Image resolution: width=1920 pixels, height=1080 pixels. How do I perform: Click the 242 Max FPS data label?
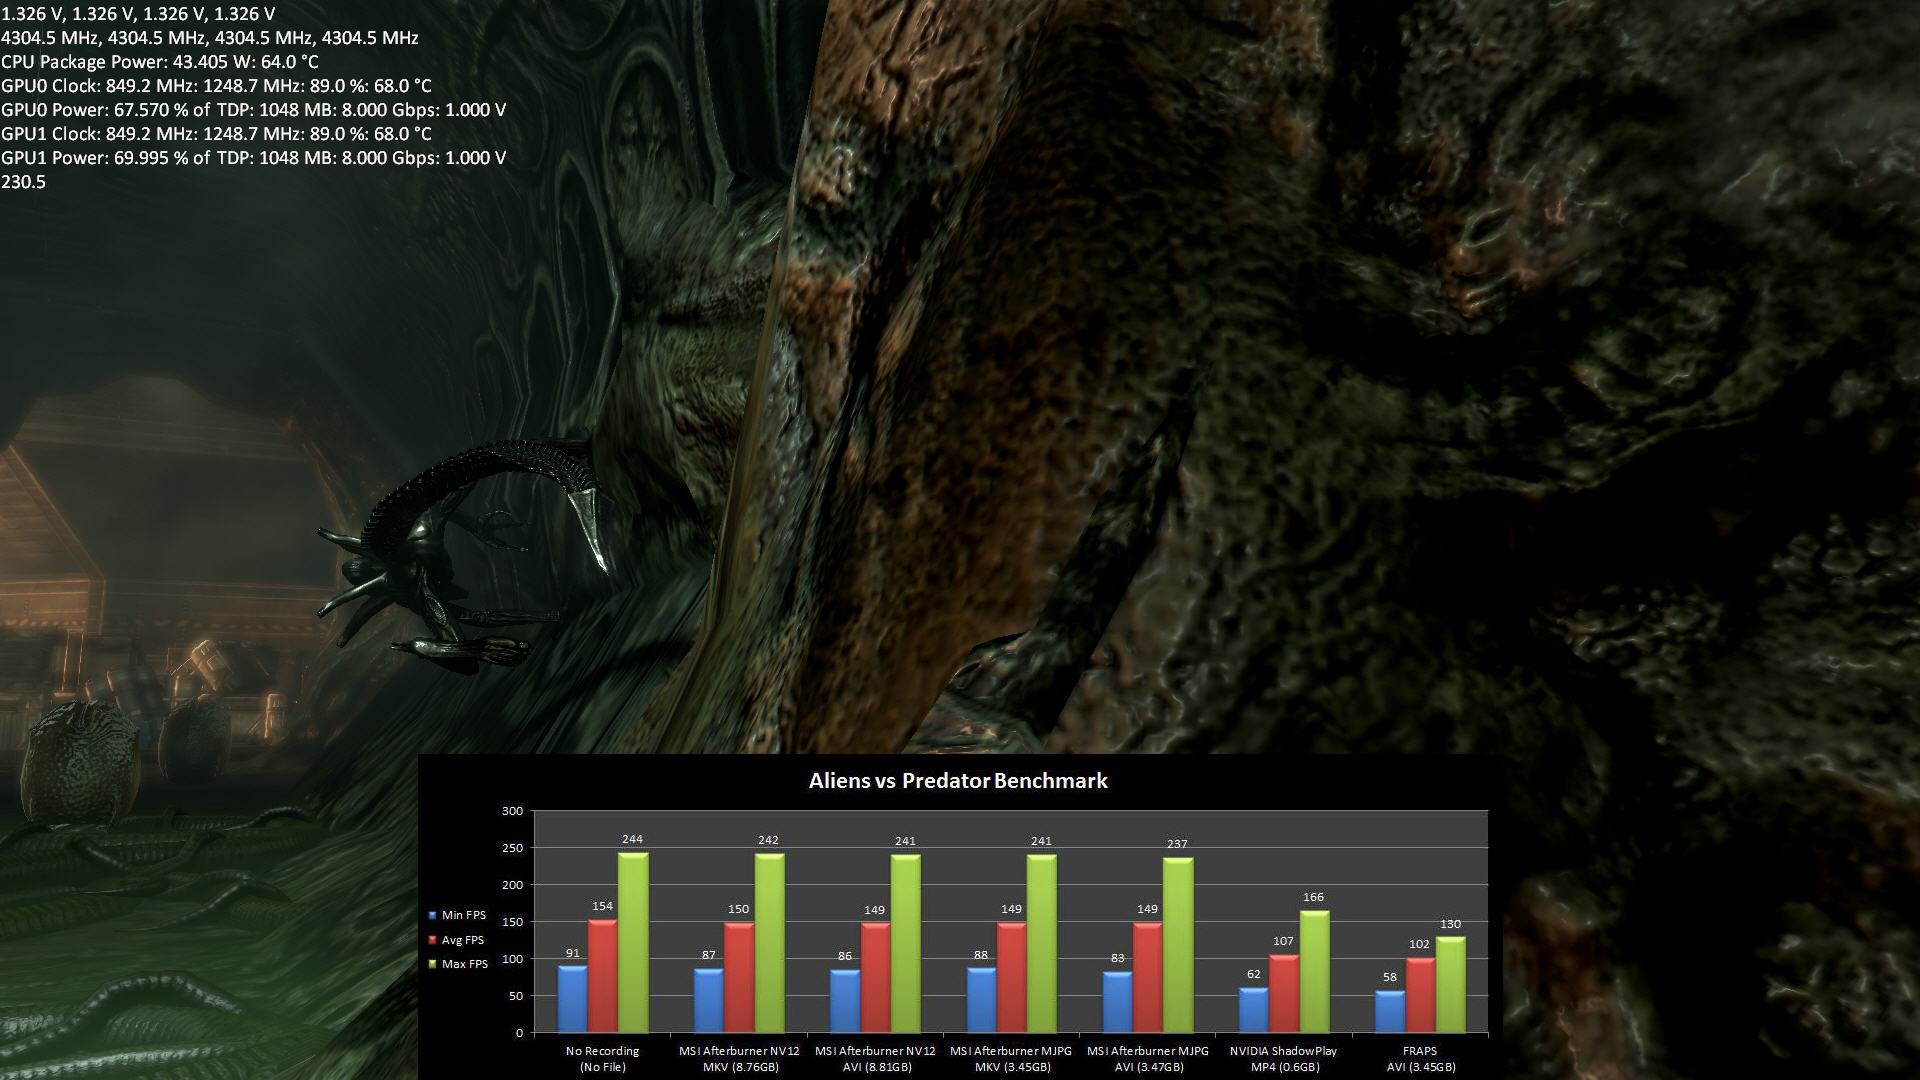pos(768,841)
